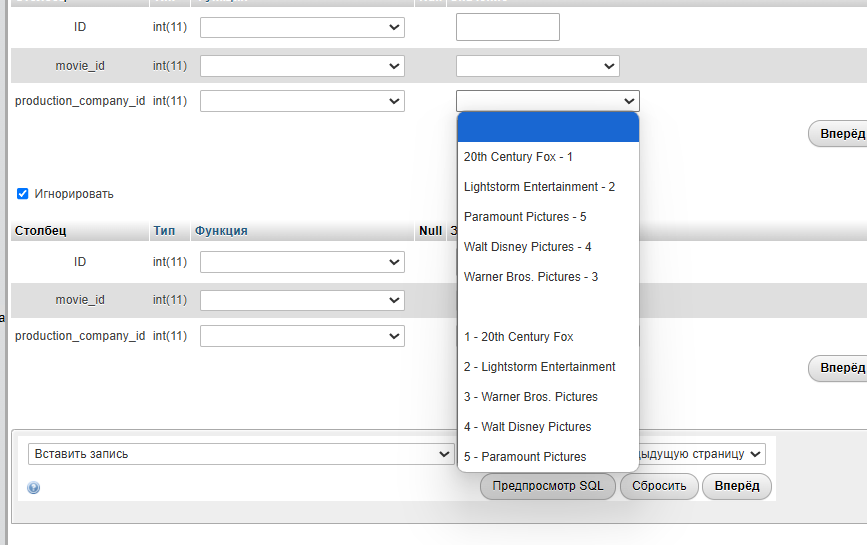
Task: Choose option 5 - Paramount Pictures
Action: 549,457
